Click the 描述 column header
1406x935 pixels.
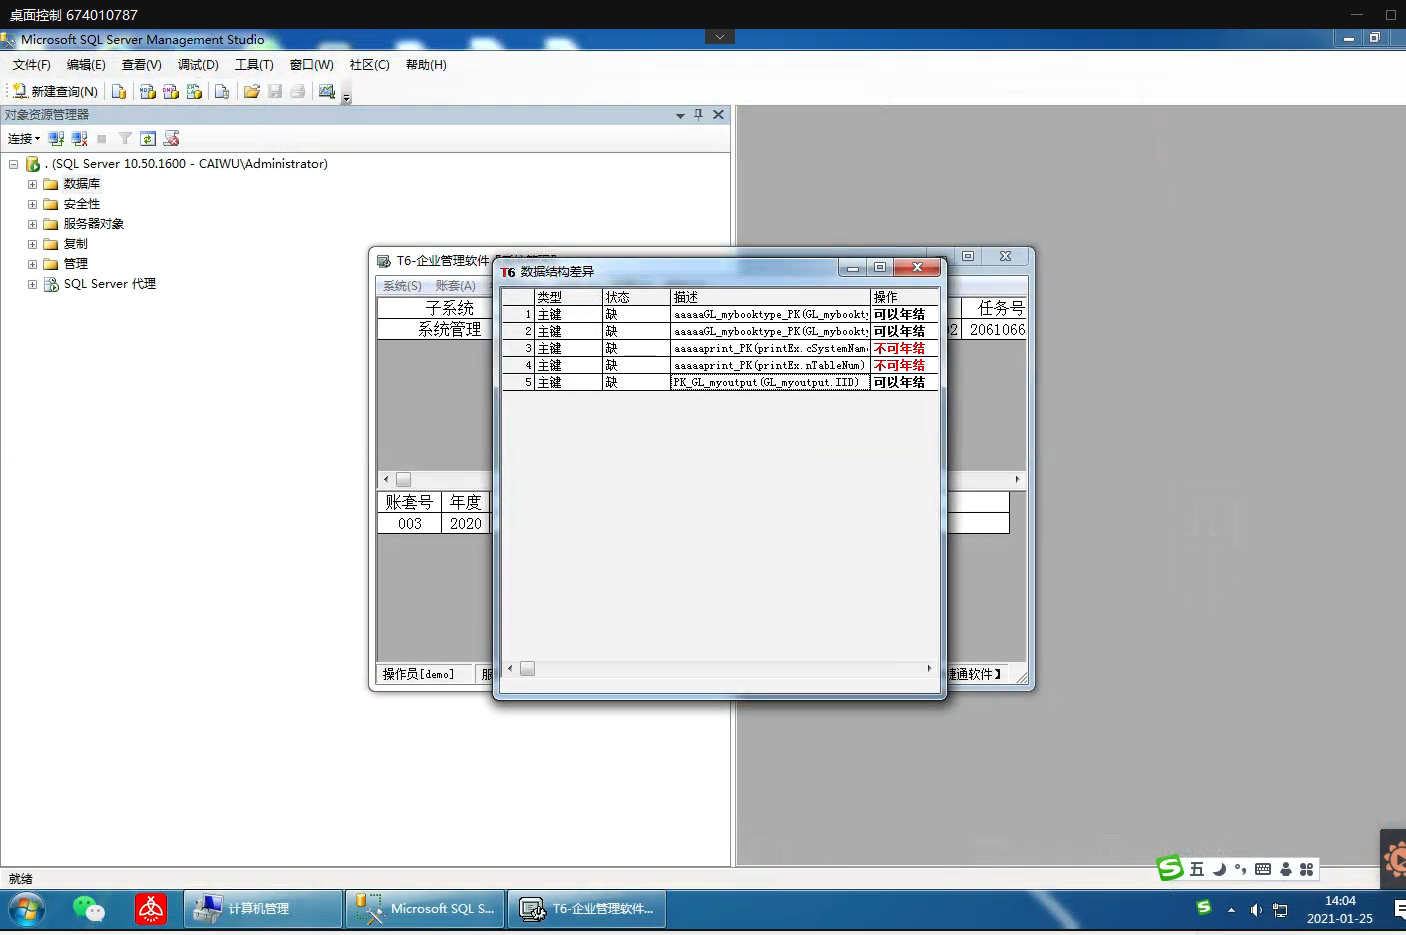tap(770, 297)
